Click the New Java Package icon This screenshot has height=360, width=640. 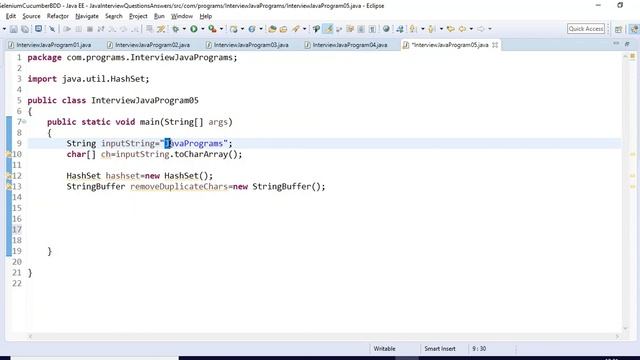click(233, 29)
